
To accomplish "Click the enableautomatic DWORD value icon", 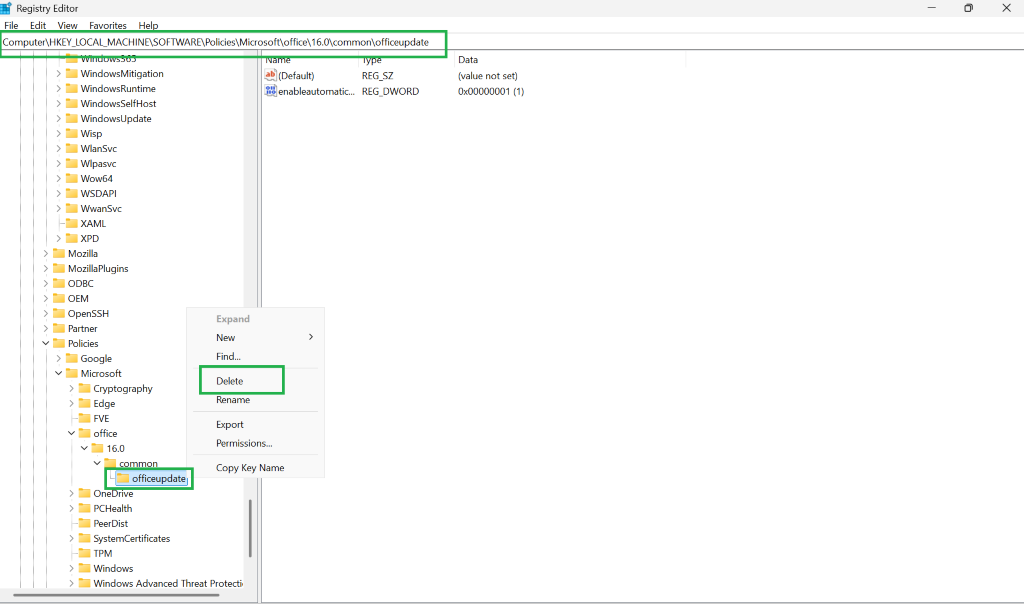I will [270, 91].
